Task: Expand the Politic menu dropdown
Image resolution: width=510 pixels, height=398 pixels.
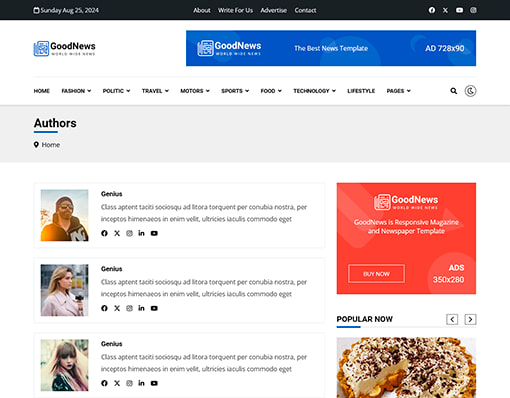Action: pyautogui.click(x=116, y=91)
